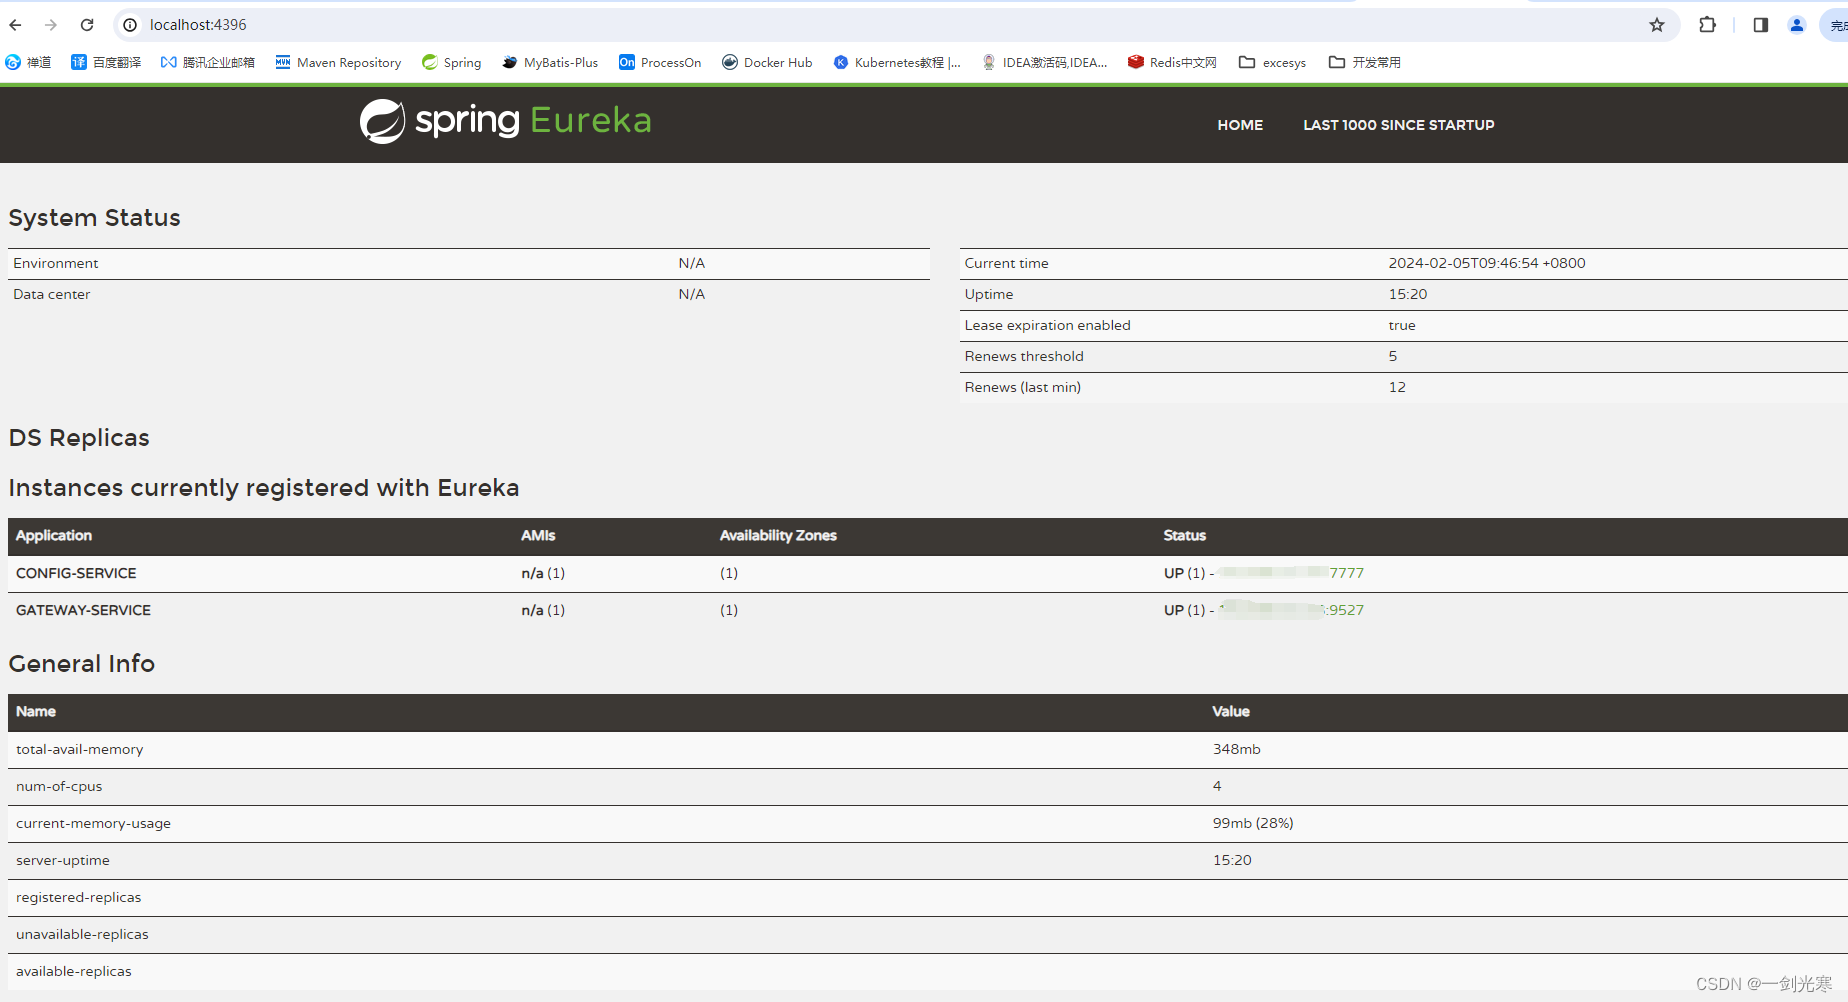
Task: Click the available-replicas row name
Action: 73,971
